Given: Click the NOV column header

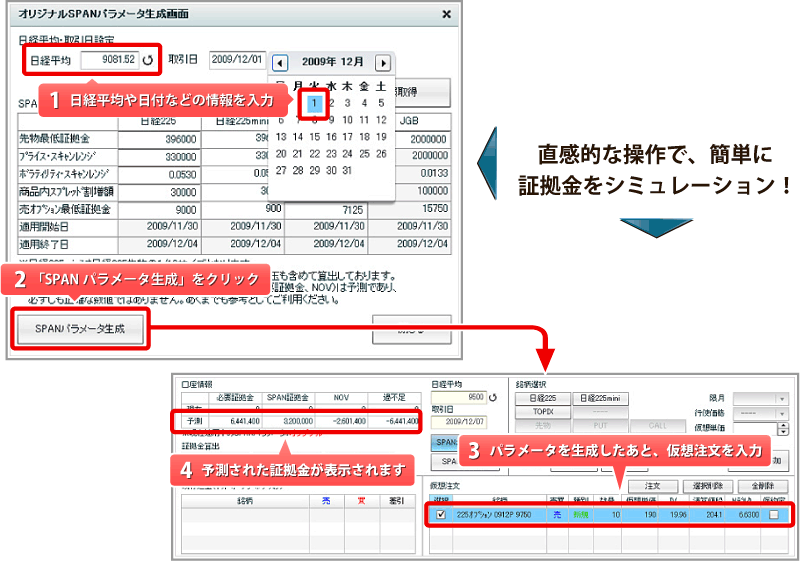Looking at the screenshot, I should tap(341, 397).
